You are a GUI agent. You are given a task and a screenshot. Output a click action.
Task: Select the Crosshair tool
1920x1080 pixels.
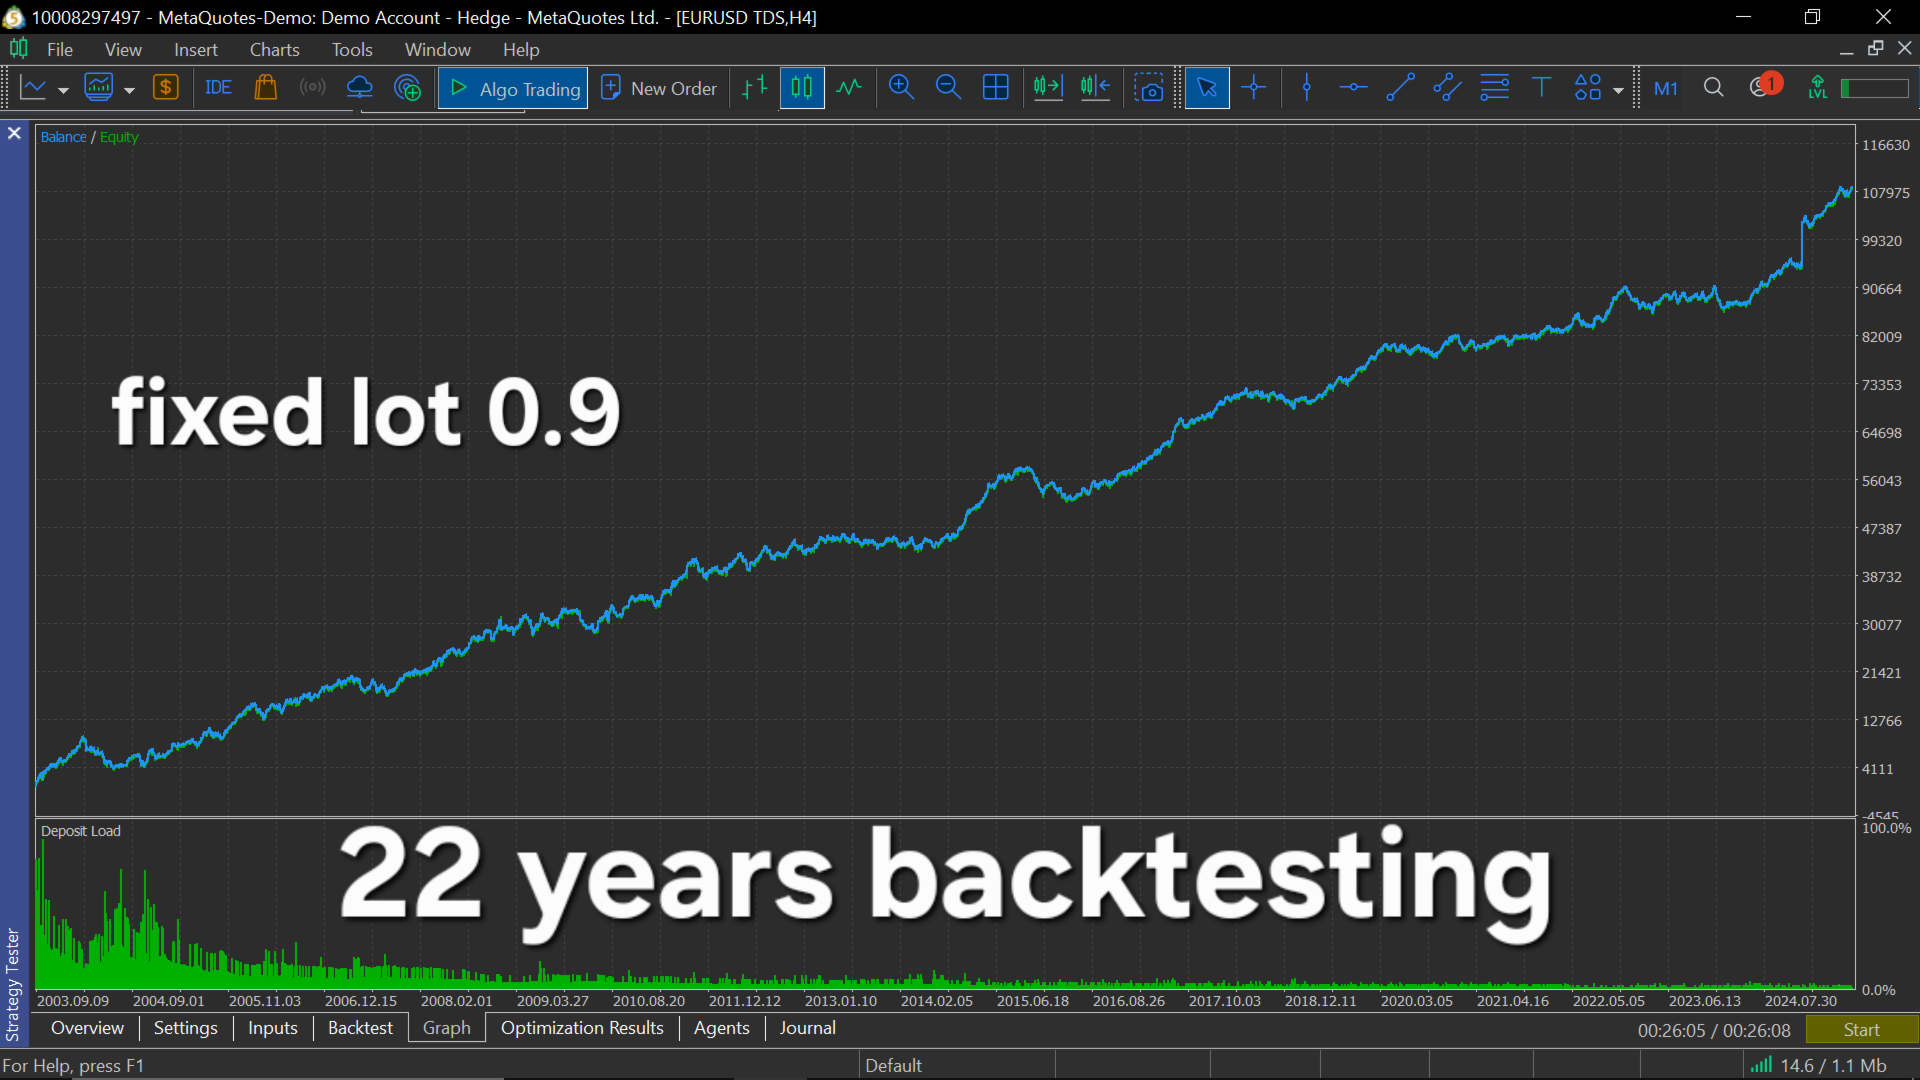coord(1254,88)
